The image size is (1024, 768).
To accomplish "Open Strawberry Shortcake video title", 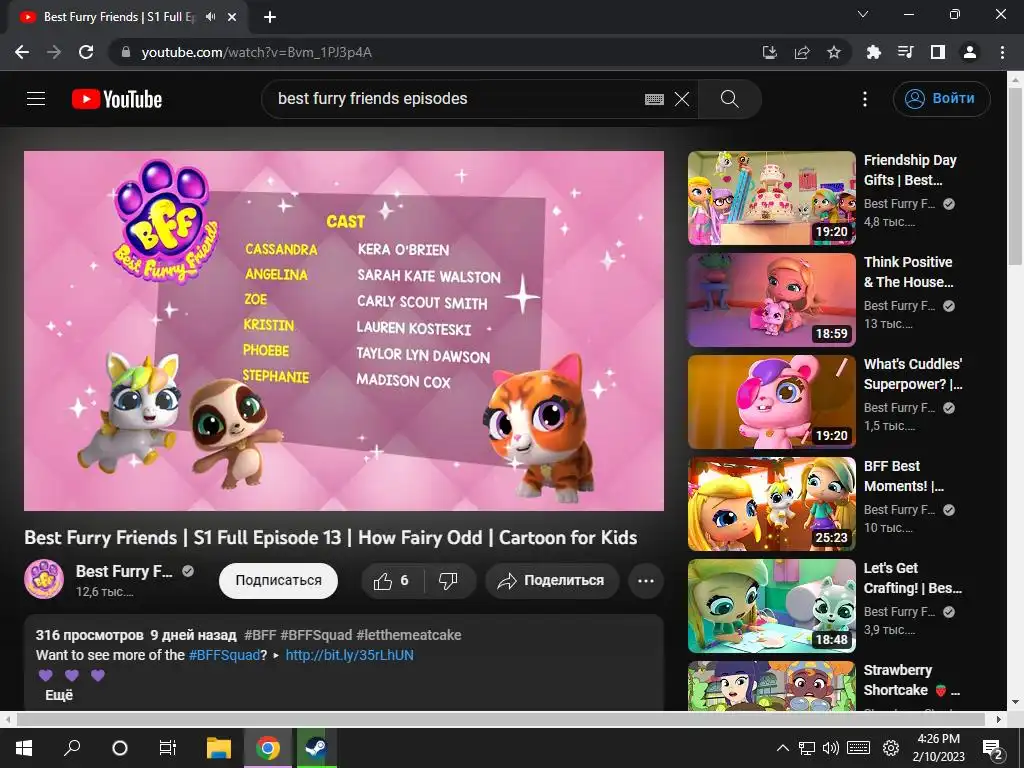I will (912, 680).
